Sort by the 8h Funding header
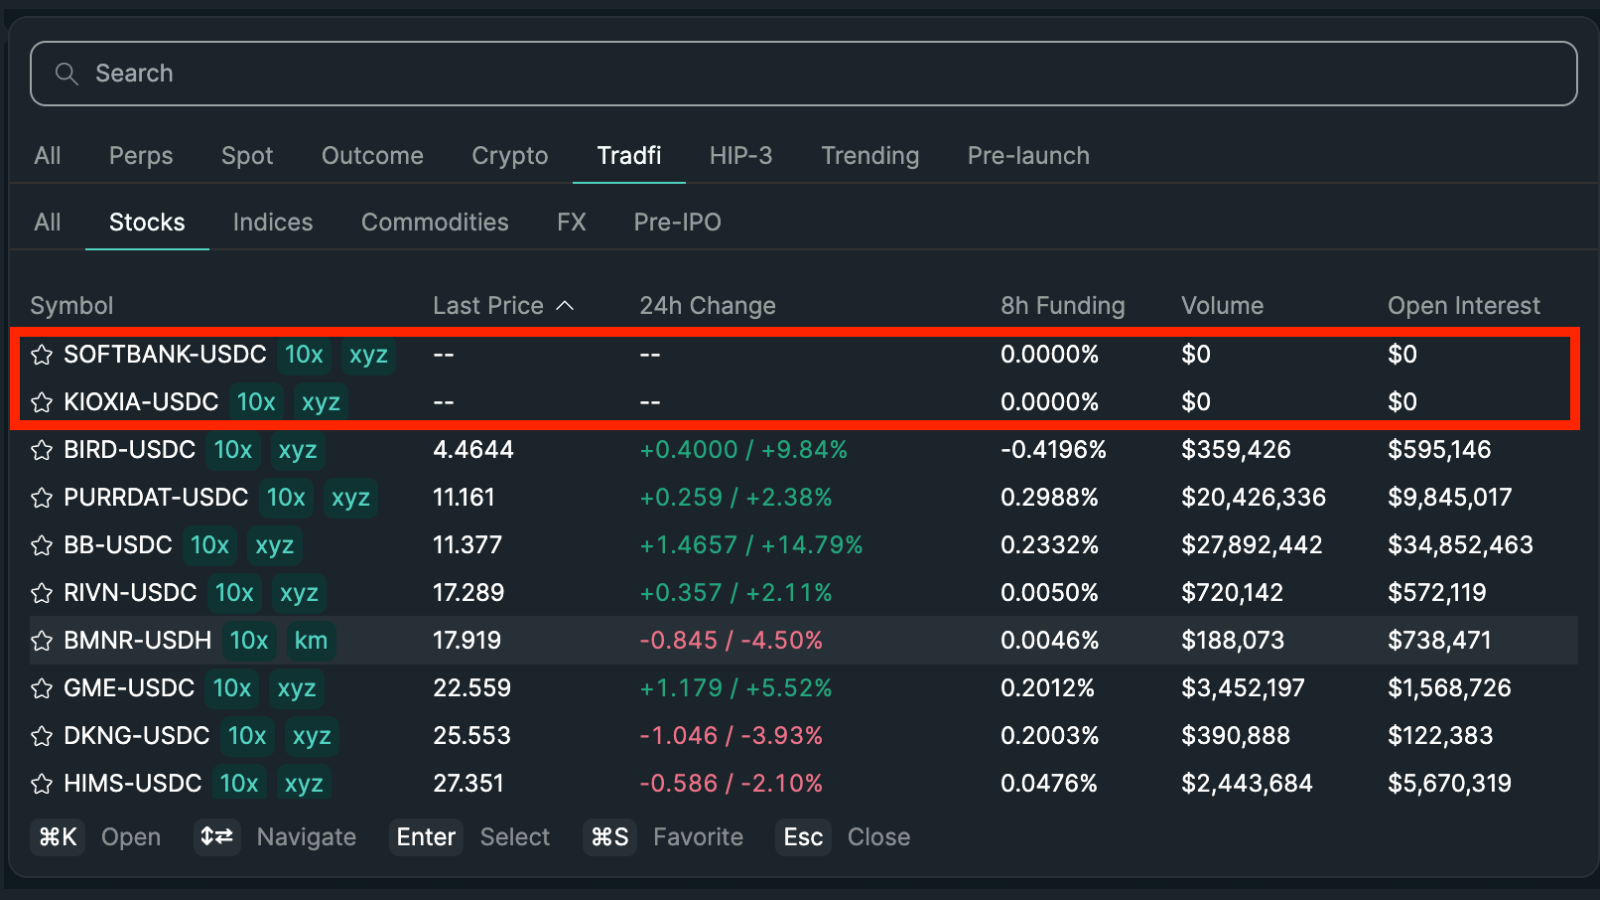 click(x=1063, y=306)
